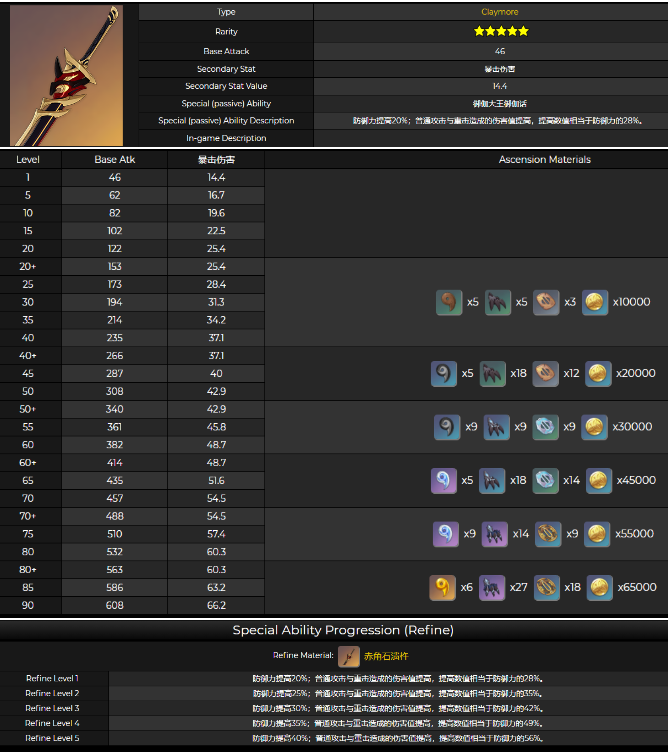The height and width of the screenshot is (752, 668).
Task: Select the brown mask icon beside x3
Action: pos(546,302)
